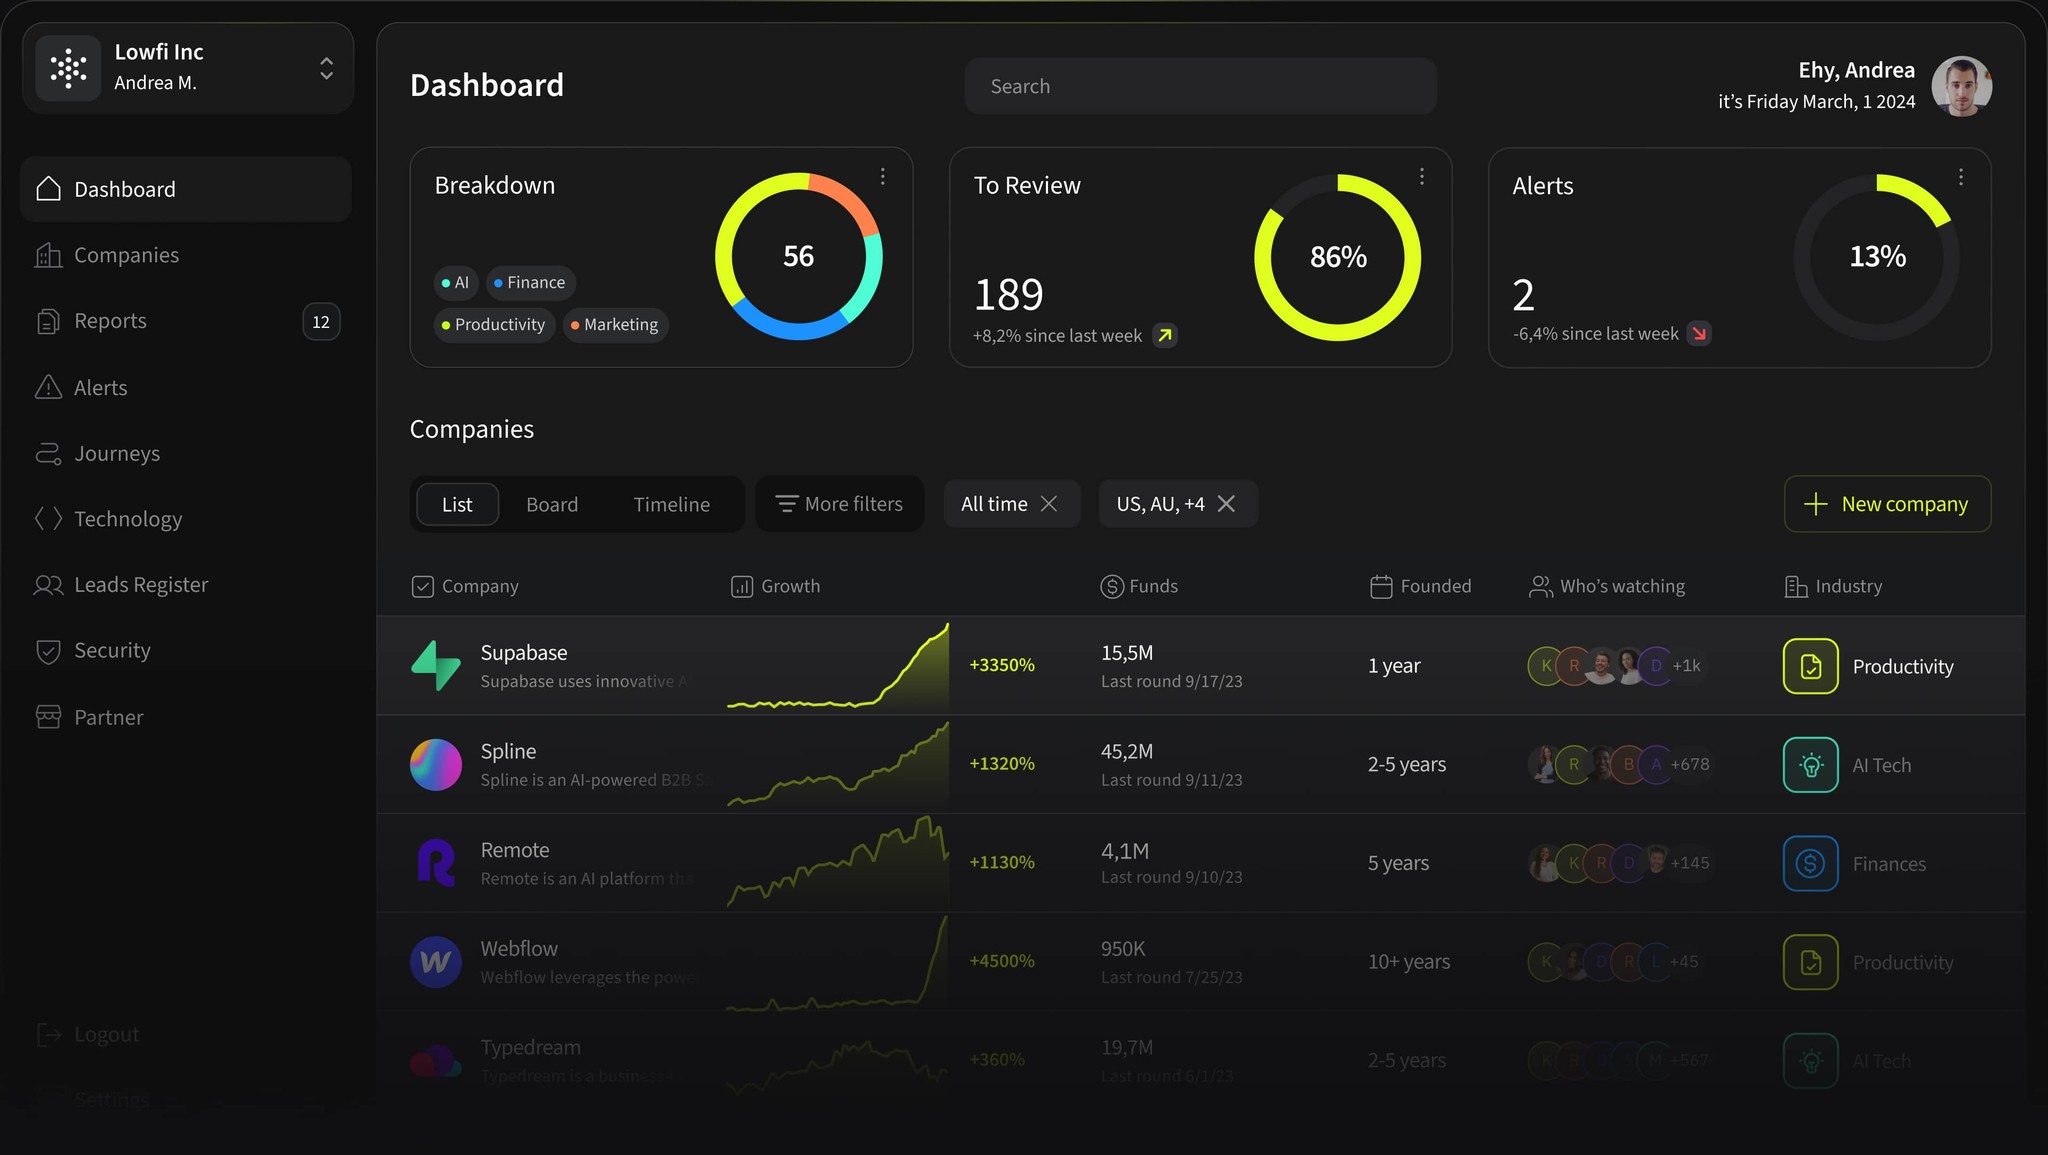Open the Journeys route icon
This screenshot has width=2048, height=1155.
(48, 453)
